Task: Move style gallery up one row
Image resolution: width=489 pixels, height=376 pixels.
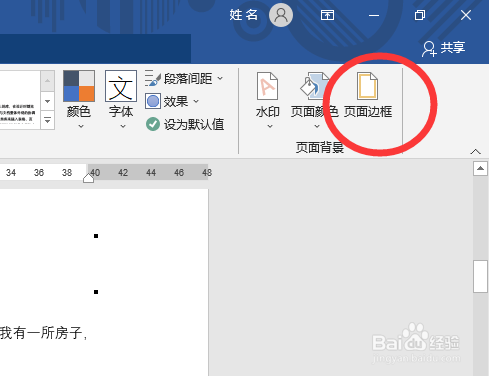Action: coord(47,81)
